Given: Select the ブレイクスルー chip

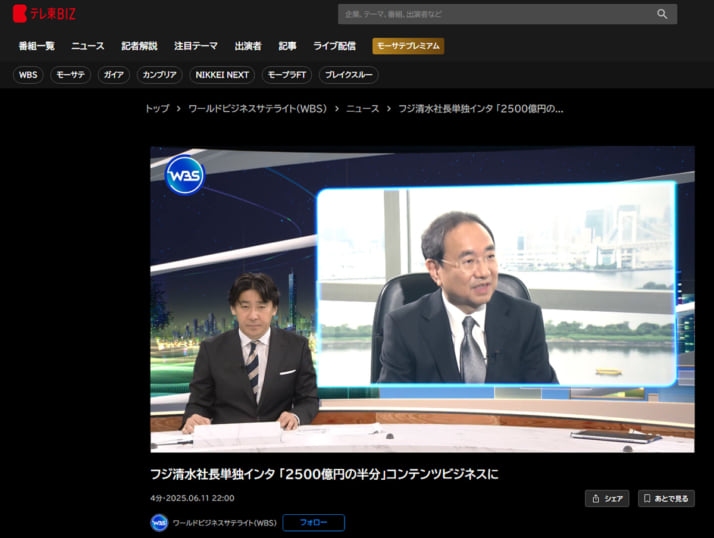Looking at the screenshot, I should click(348, 75).
